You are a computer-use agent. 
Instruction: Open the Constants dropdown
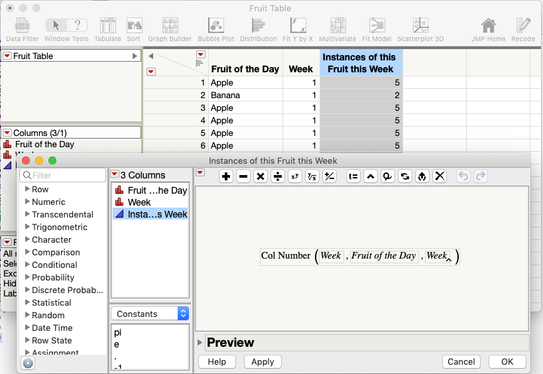(150, 314)
